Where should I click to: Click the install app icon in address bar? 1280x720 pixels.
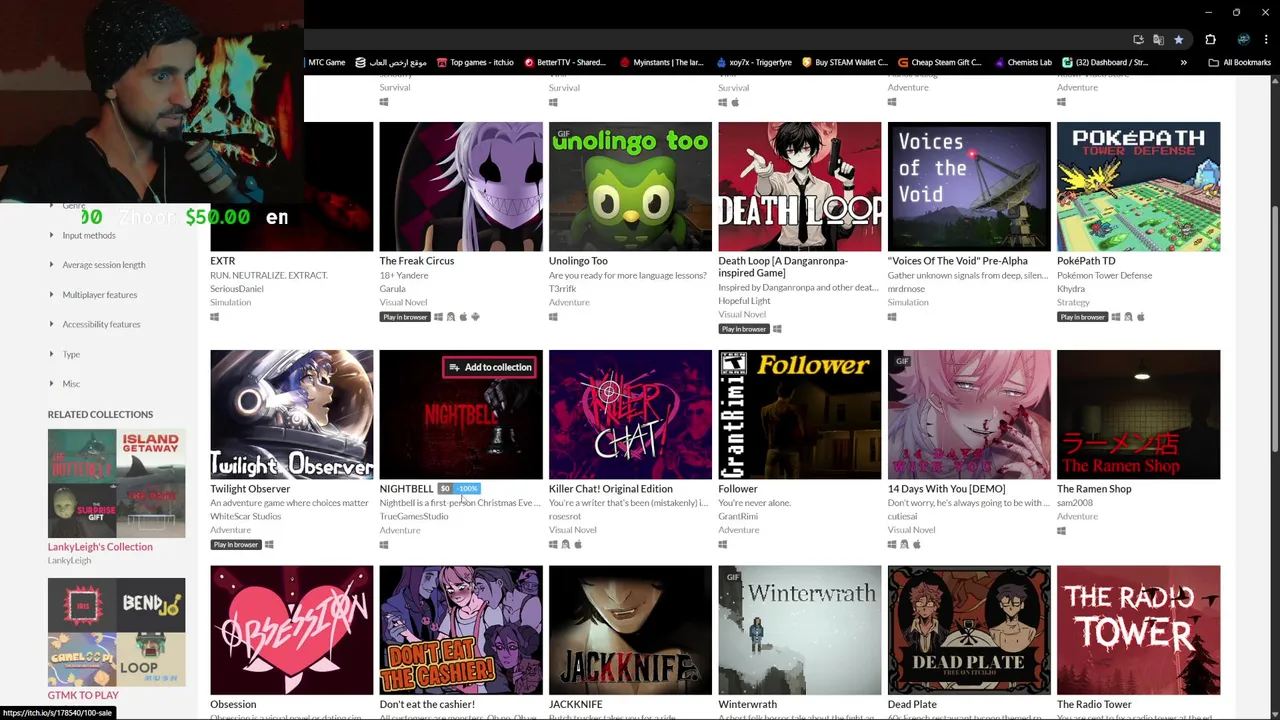coord(1138,39)
